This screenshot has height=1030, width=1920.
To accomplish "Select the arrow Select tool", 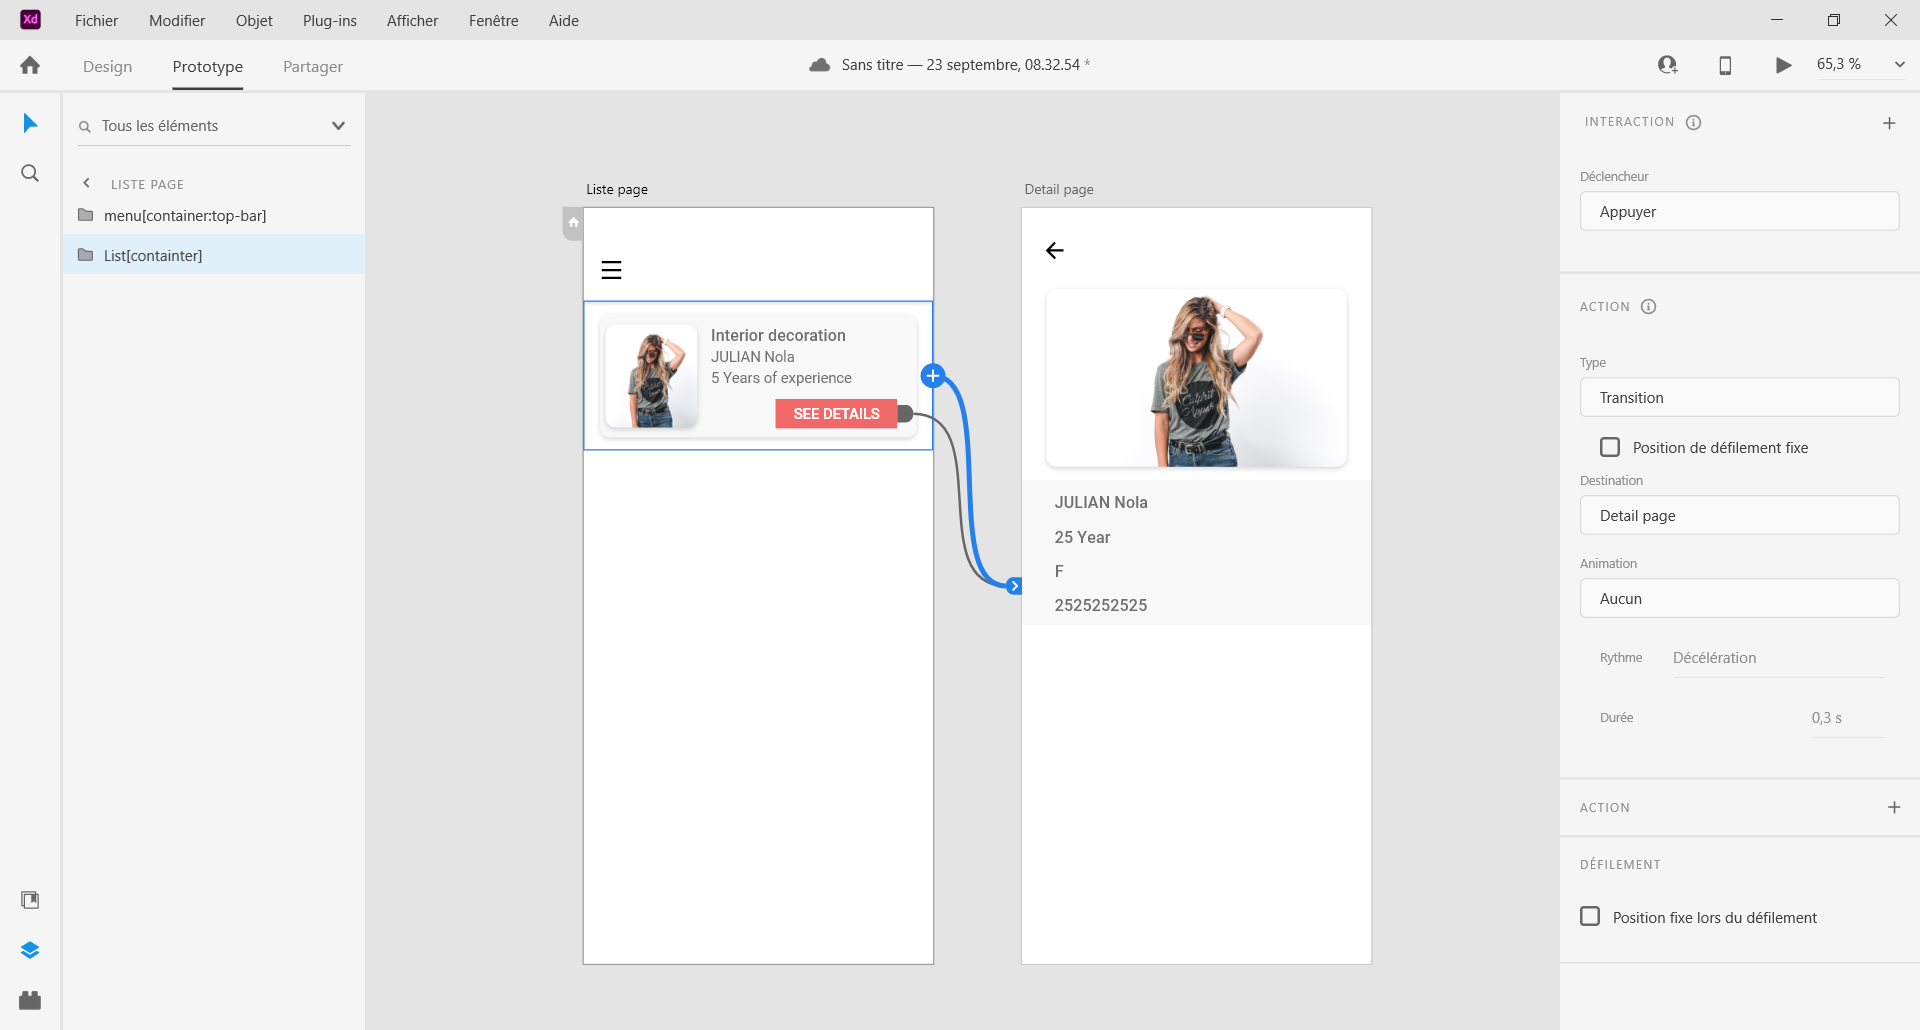I will tap(30, 123).
